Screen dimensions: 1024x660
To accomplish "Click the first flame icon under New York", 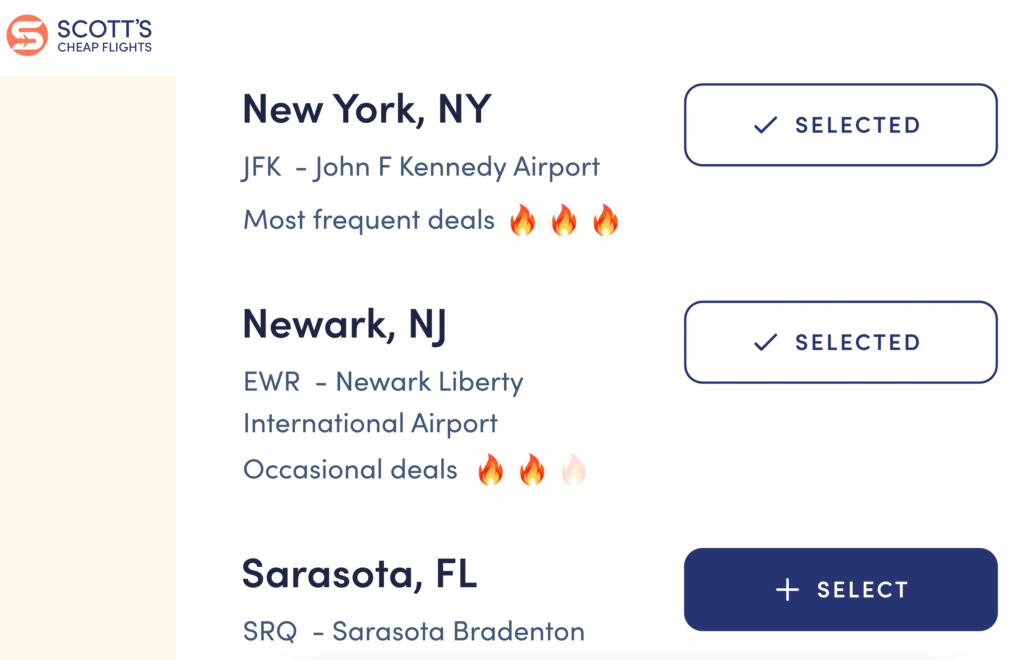I will point(522,220).
